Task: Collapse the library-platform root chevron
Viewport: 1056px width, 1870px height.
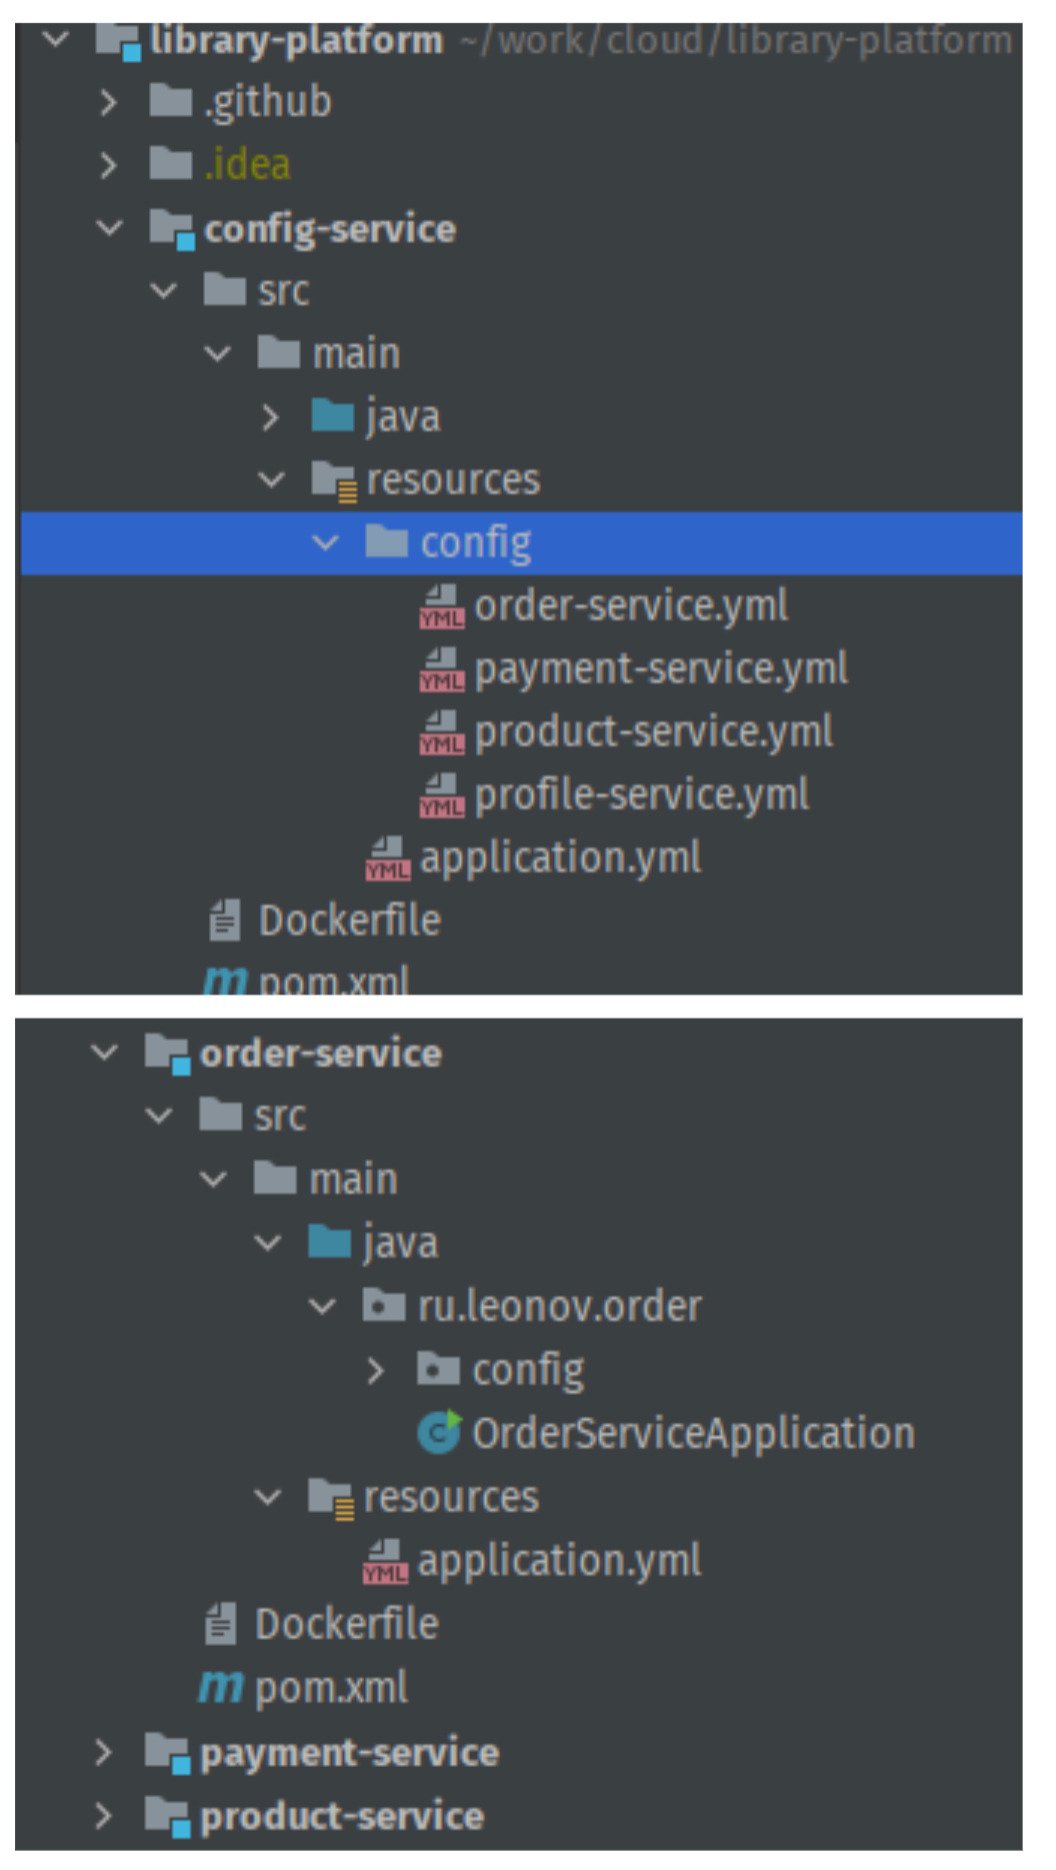Action: click(x=56, y=40)
